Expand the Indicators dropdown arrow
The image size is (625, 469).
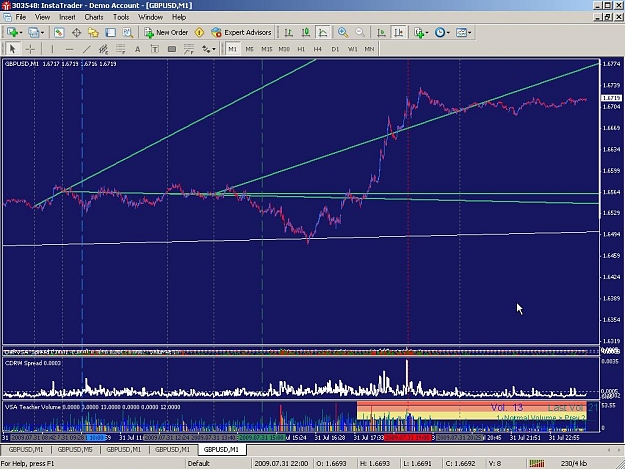[427, 33]
